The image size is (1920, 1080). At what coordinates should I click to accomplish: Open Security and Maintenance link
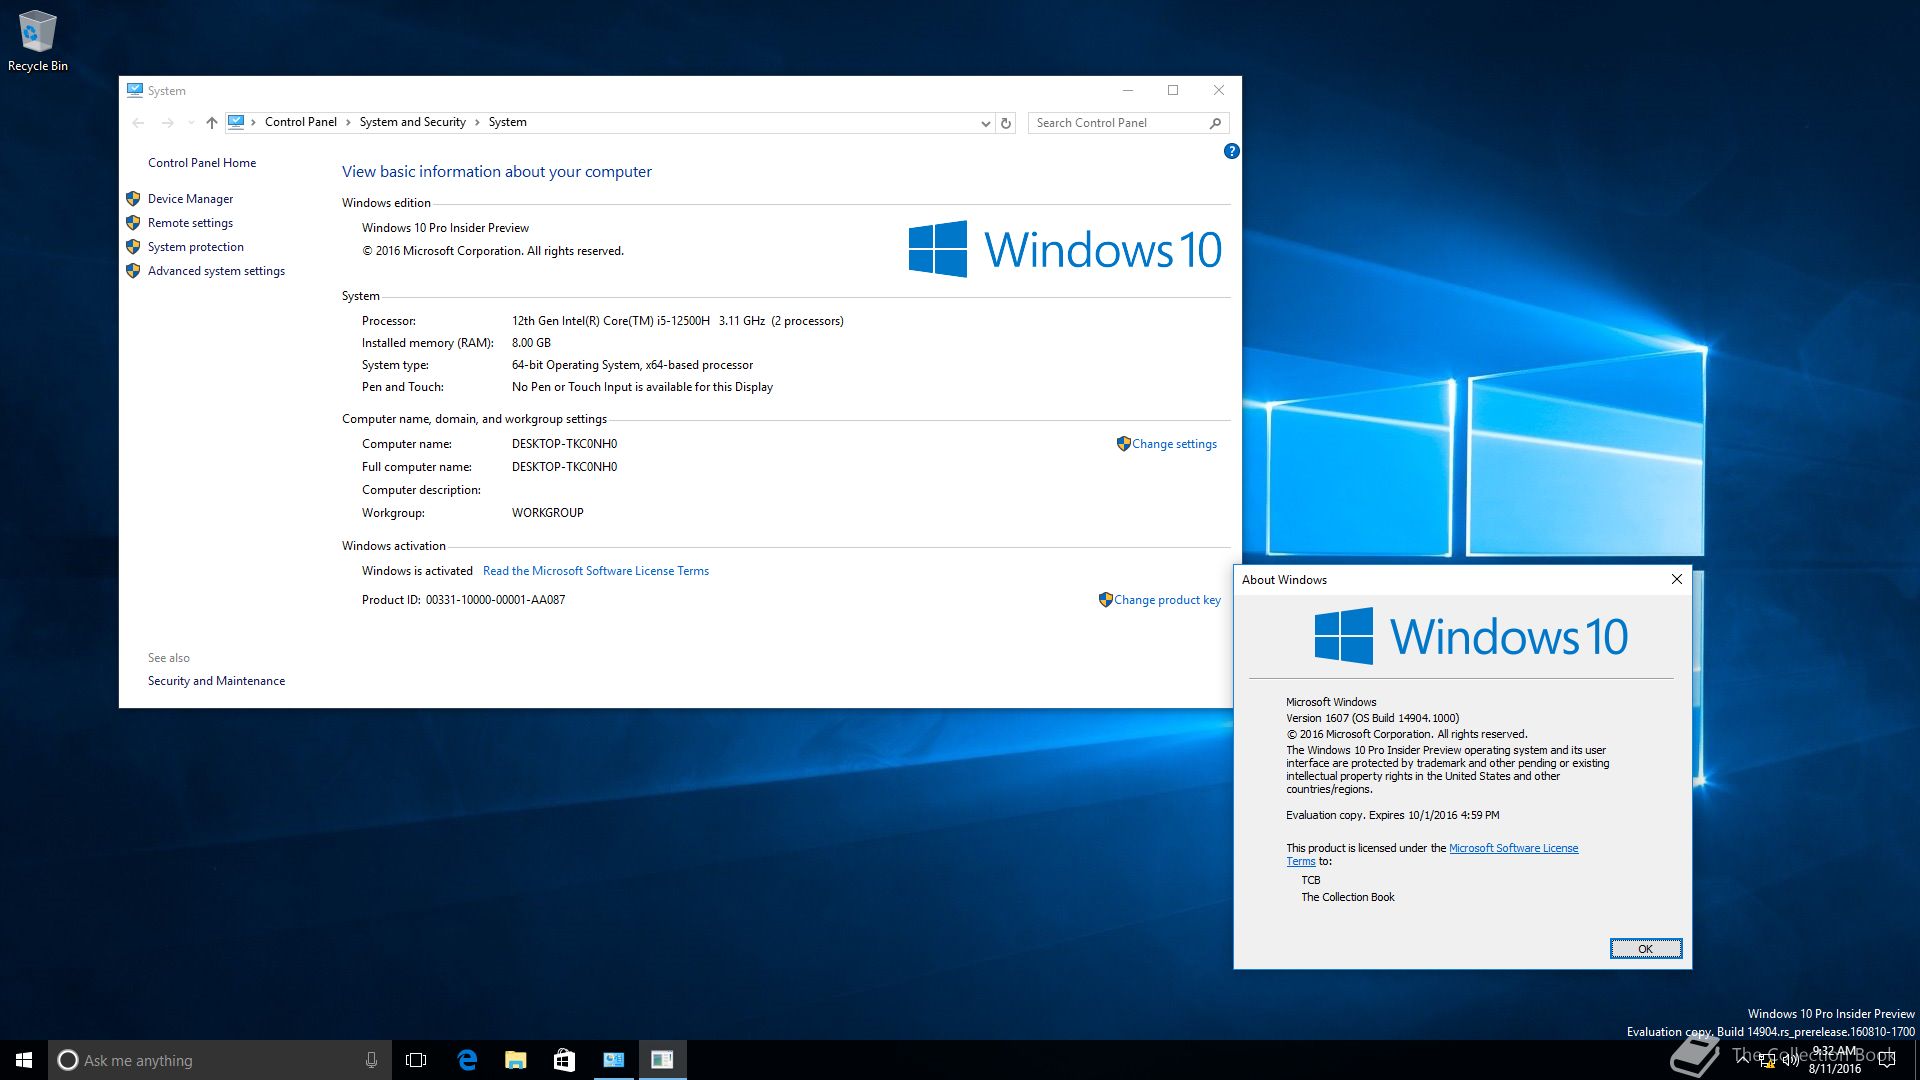pos(216,681)
